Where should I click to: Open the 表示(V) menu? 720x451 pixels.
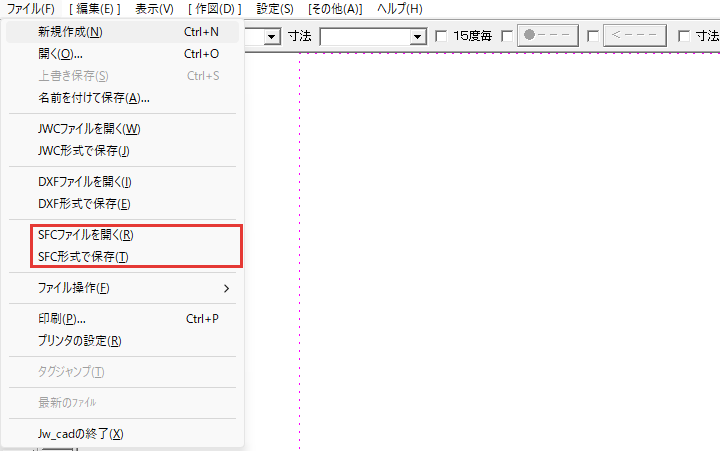click(154, 9)
